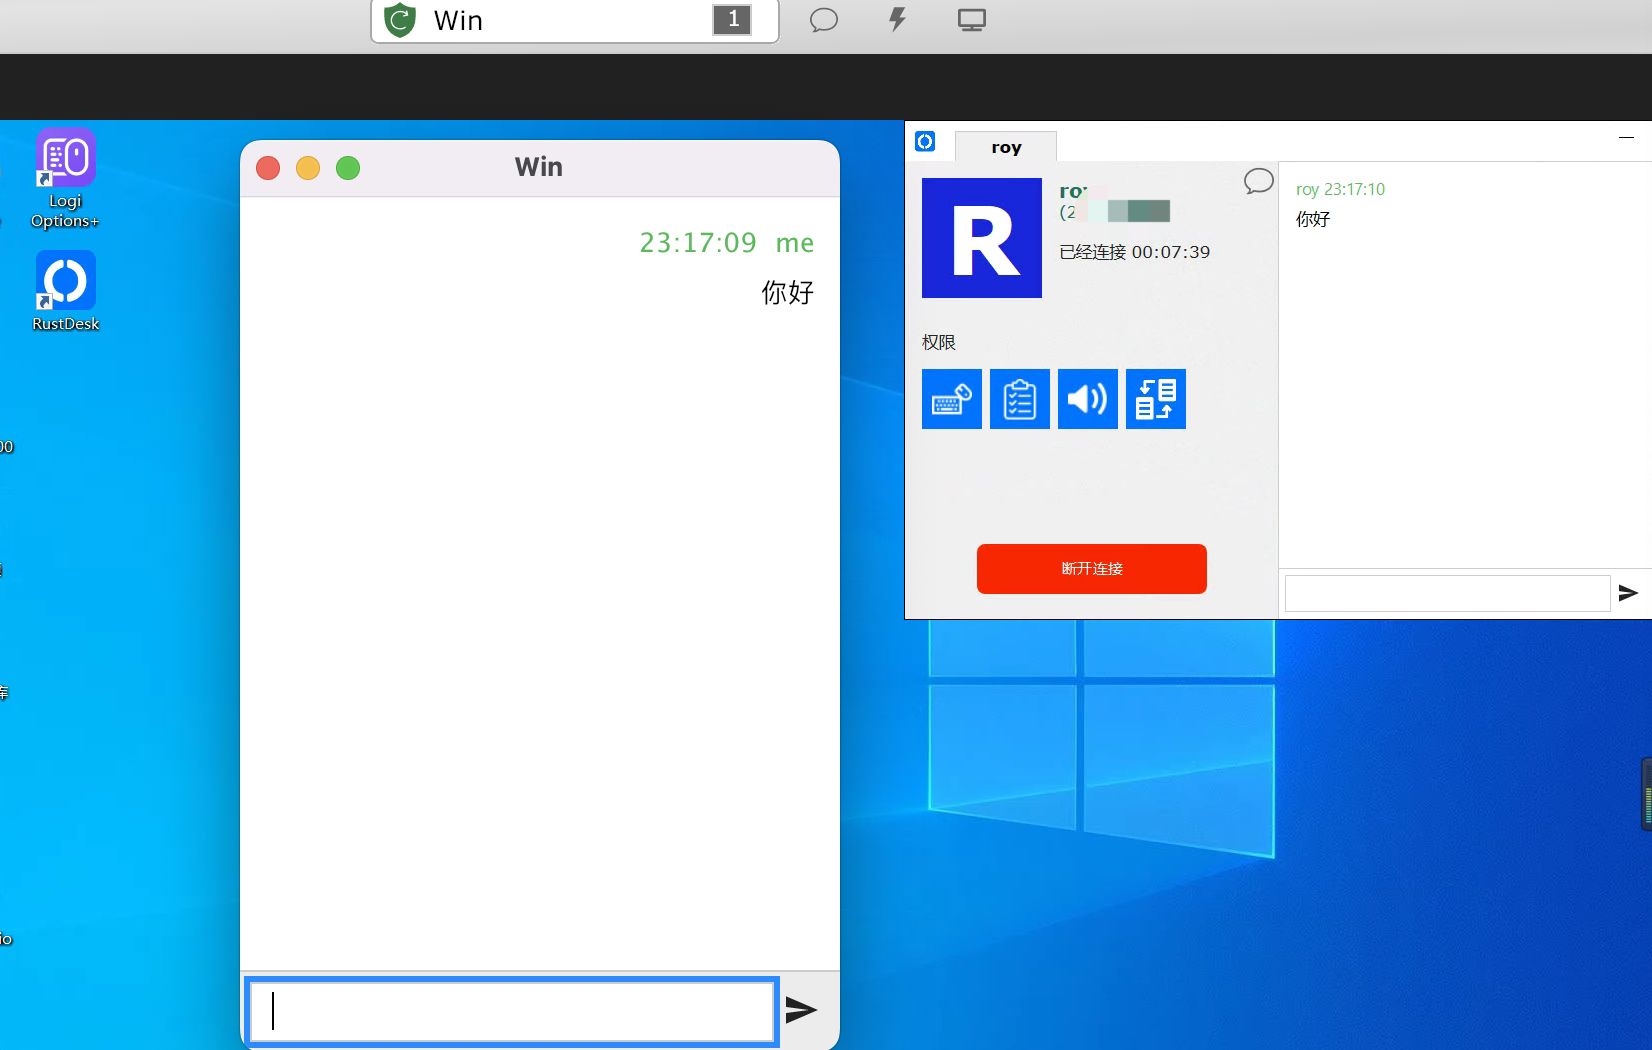Toggle the clipboard permission
Viewport: 1652px width, 1050px height.
(x=1019, y=399)
